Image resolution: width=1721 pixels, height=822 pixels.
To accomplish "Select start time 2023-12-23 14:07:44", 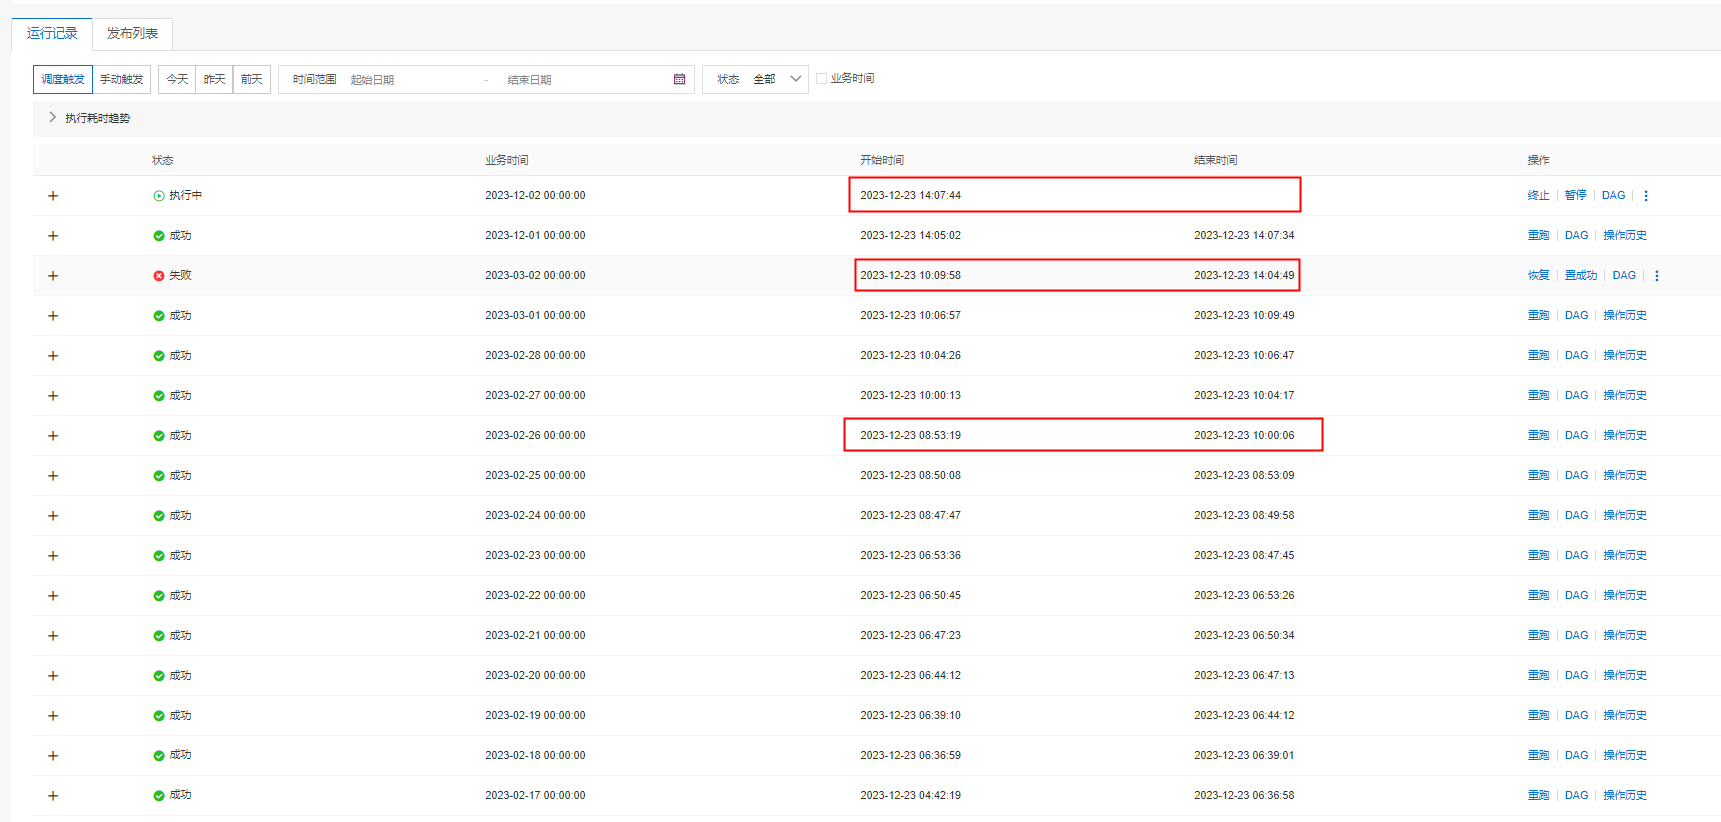I will pos(910,196).
